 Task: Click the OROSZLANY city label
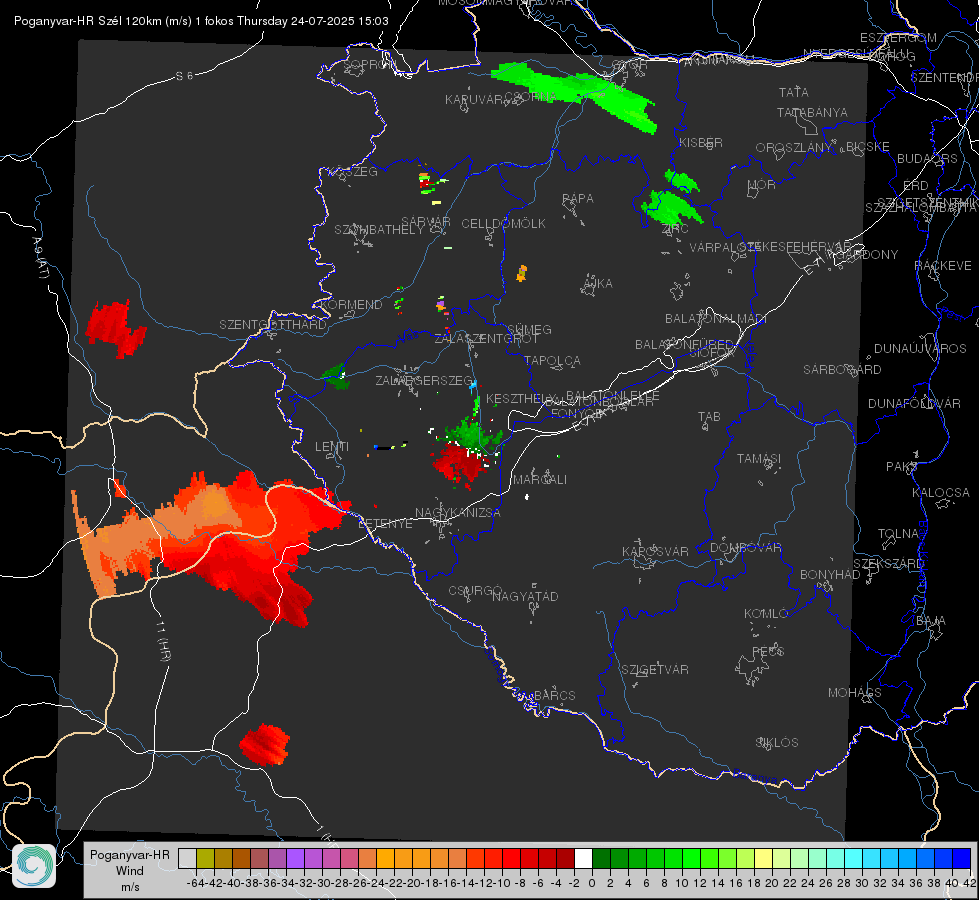(x=794, y=148)
